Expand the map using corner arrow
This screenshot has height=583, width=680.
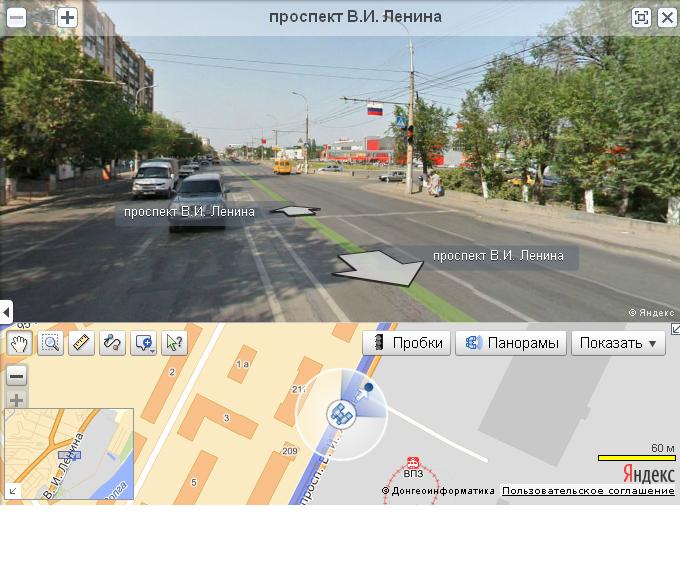click(x=675, y=329)
